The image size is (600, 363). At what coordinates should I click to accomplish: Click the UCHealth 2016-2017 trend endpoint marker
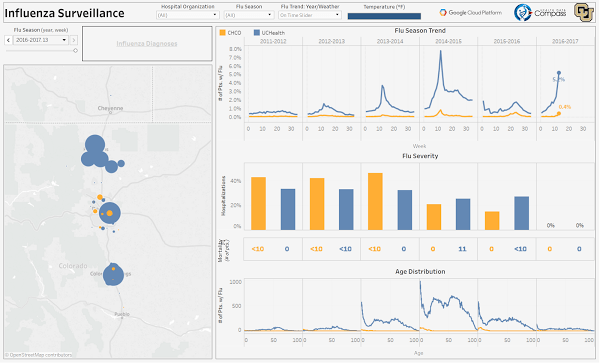pos(559,73)
